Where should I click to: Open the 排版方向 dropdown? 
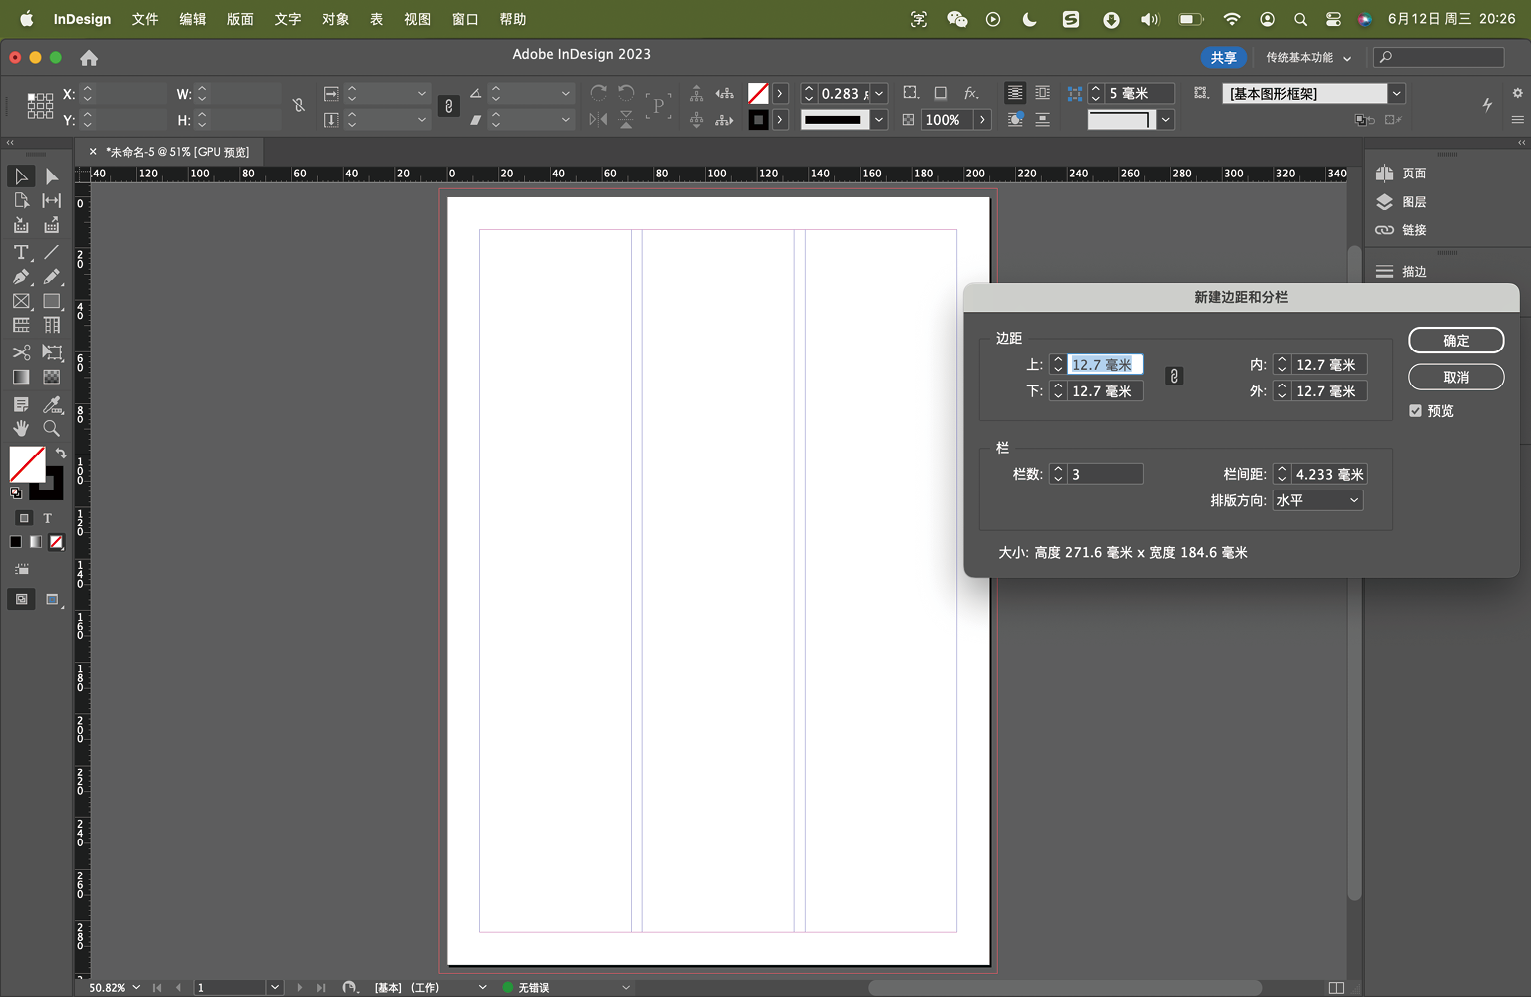click(x=1317, y=500)
